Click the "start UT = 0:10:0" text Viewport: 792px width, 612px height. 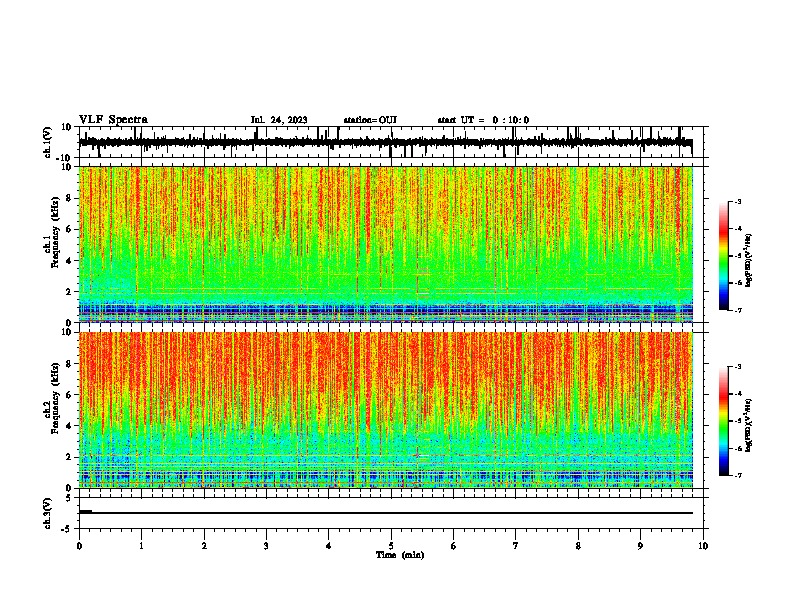[x=483, y=120]
